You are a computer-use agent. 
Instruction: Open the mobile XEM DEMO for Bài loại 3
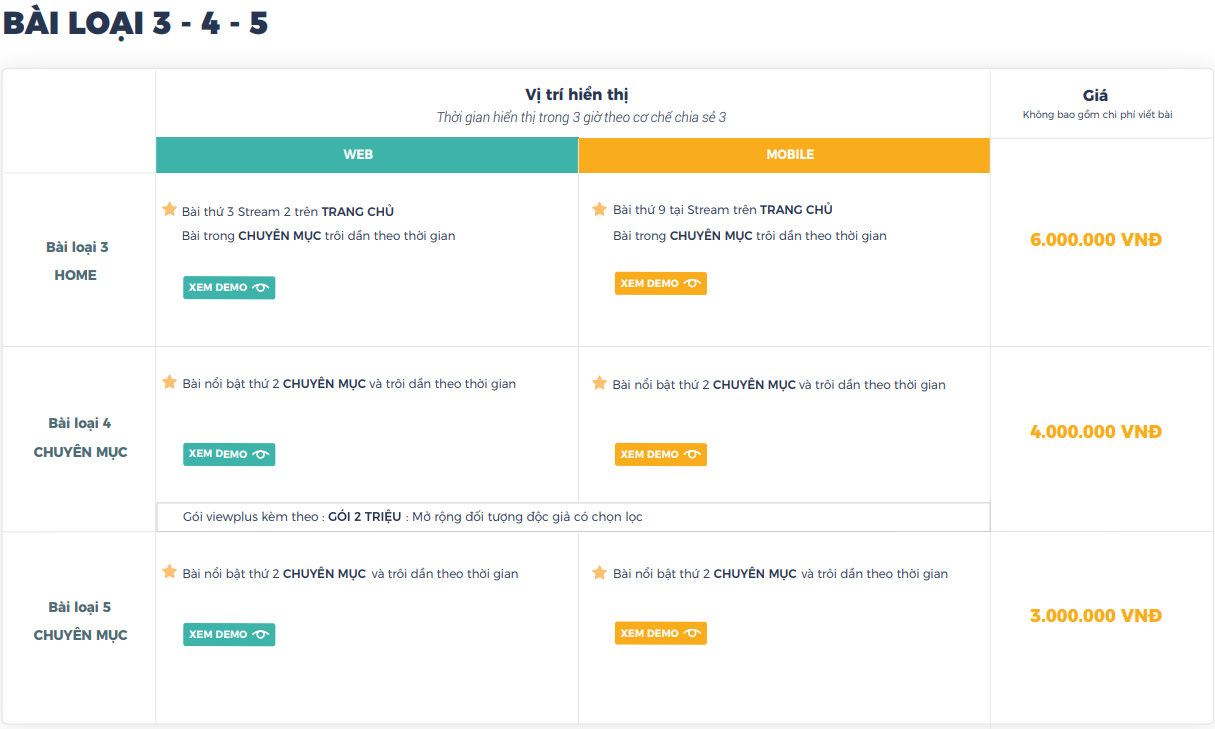[x=660, y=283]
